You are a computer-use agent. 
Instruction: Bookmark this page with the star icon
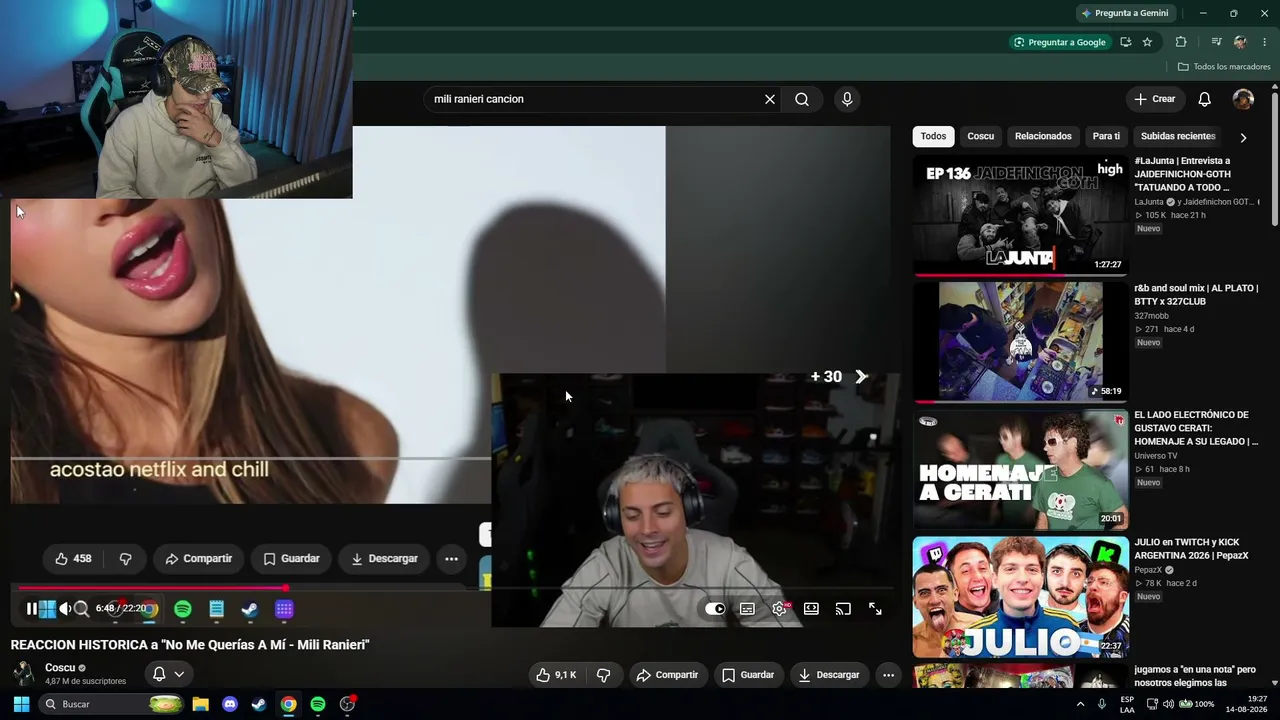click(1148, 42)
